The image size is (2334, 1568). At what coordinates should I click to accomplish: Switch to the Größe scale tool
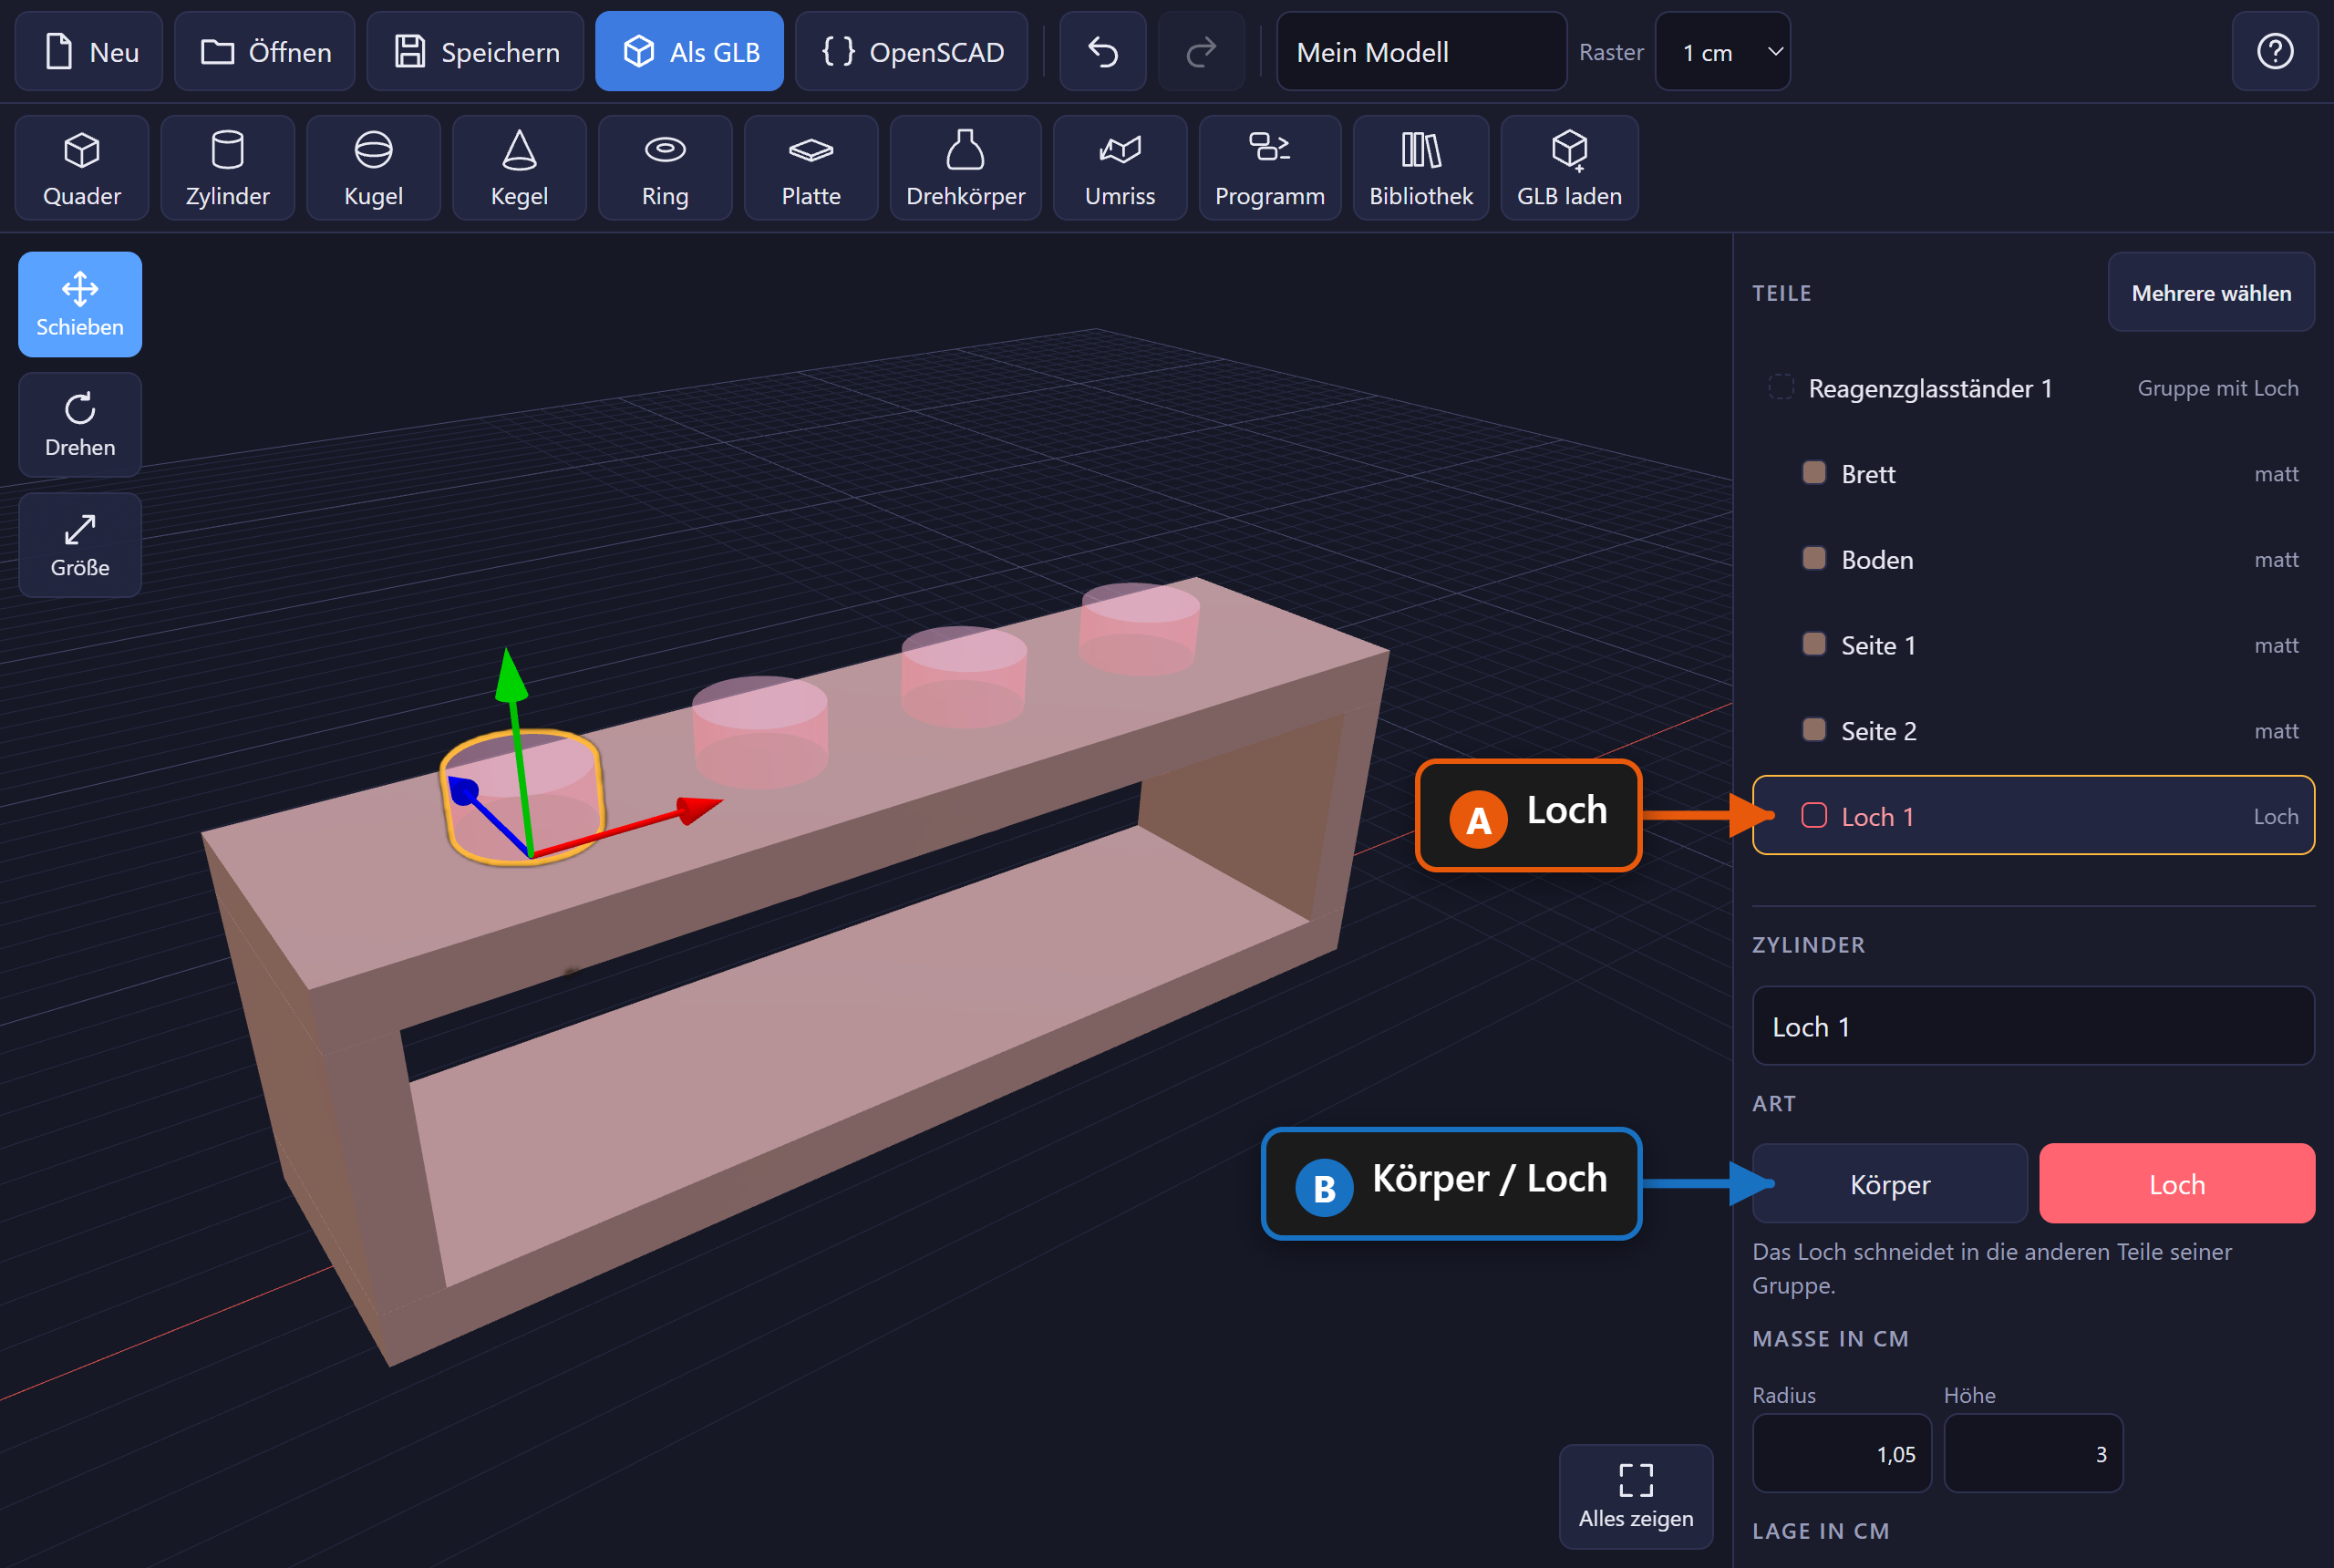[80, 545]
